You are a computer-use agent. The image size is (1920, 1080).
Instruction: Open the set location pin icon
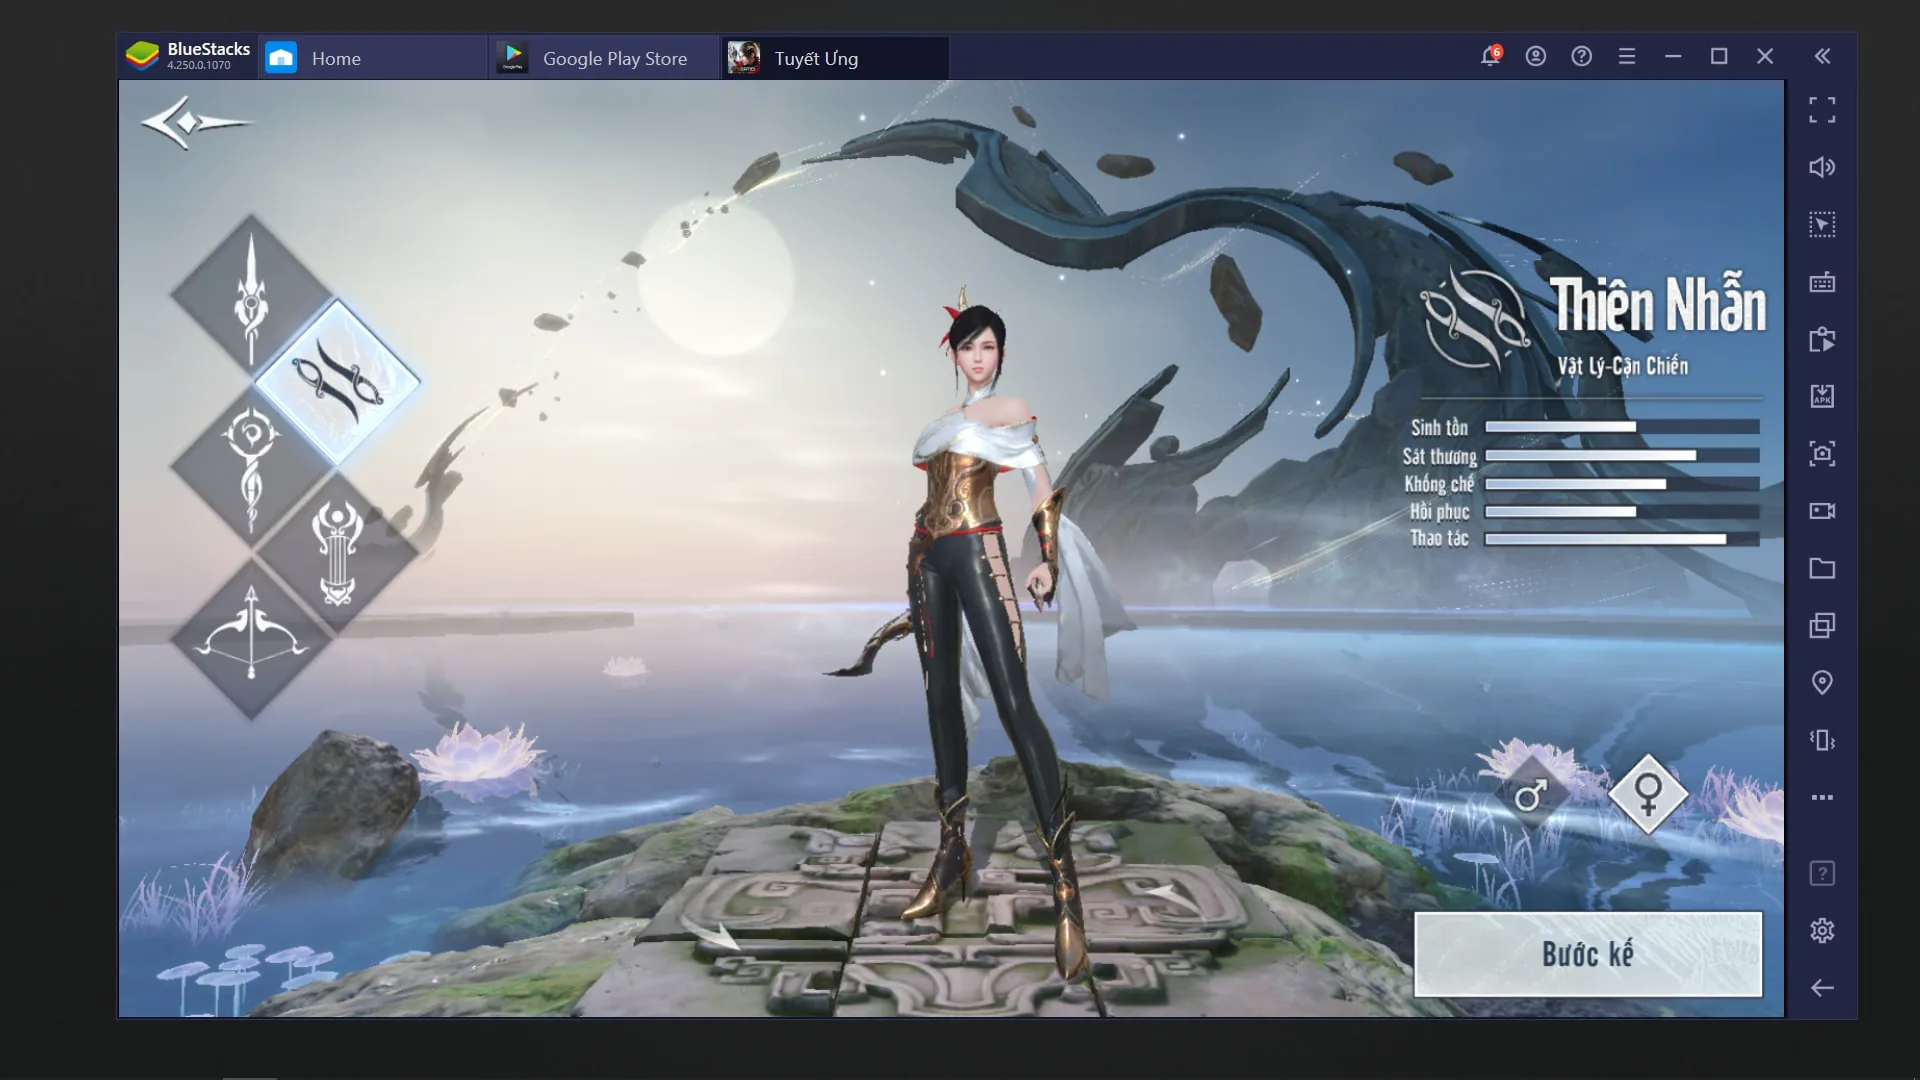(x=1822, y=683)
